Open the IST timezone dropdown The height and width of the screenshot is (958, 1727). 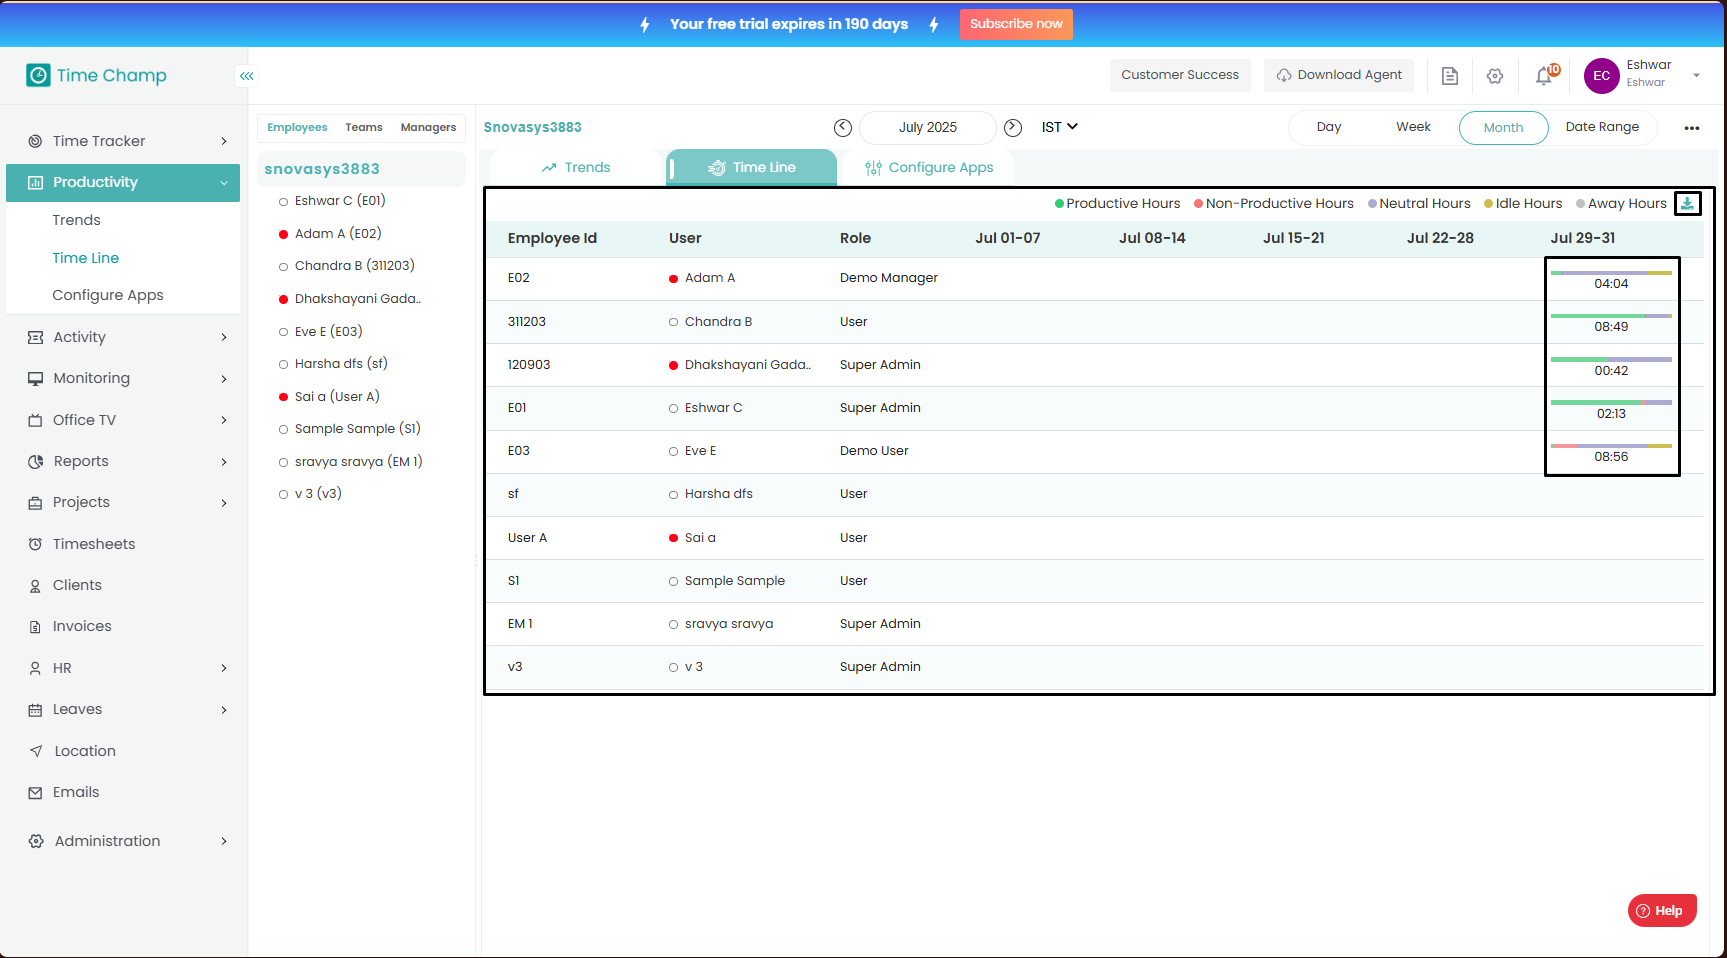click(1059, 127)
